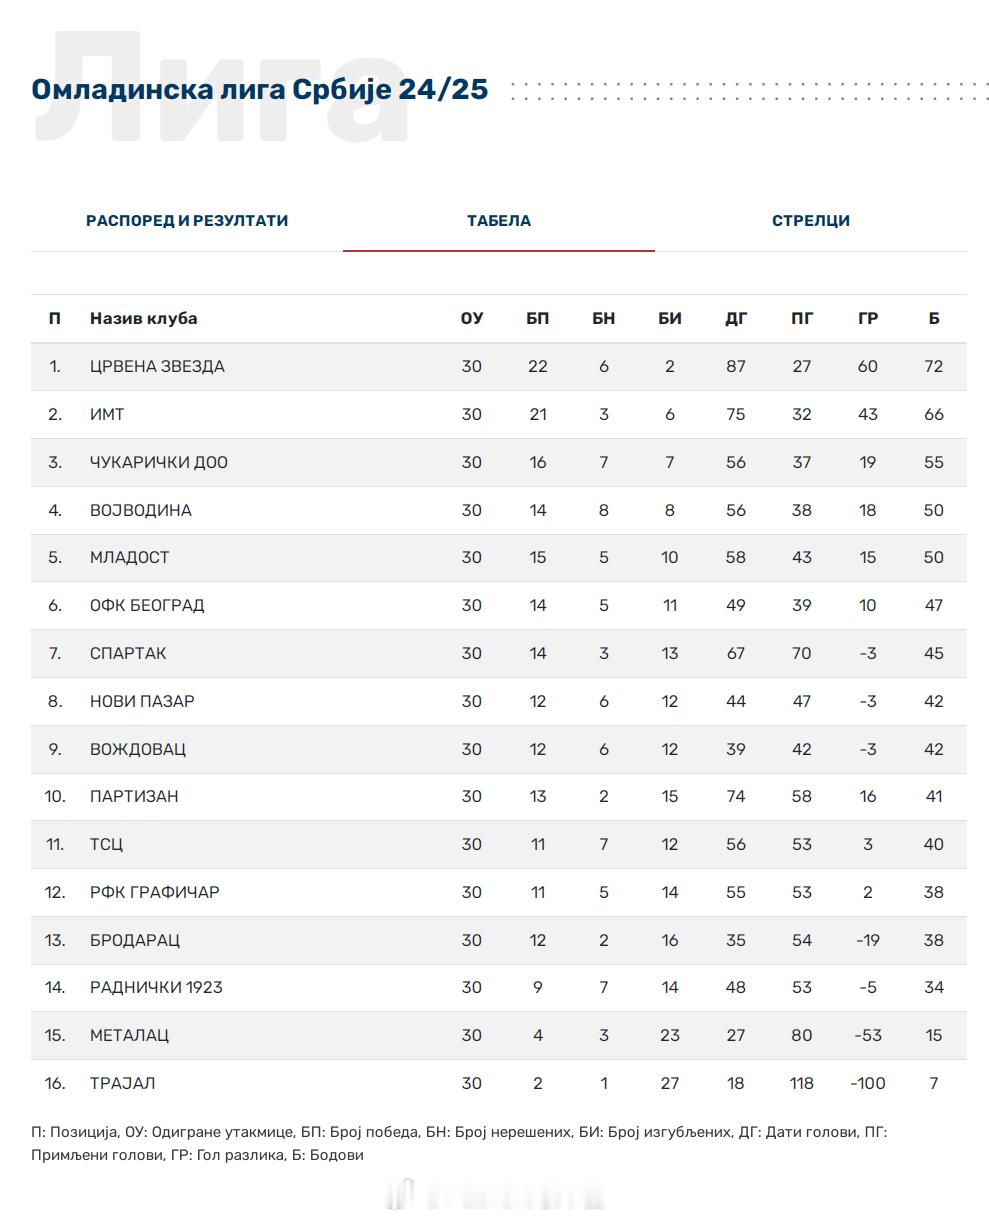
Task: Open РАДНИЧКИ 1923 club entry
Action: coord(156,987)
